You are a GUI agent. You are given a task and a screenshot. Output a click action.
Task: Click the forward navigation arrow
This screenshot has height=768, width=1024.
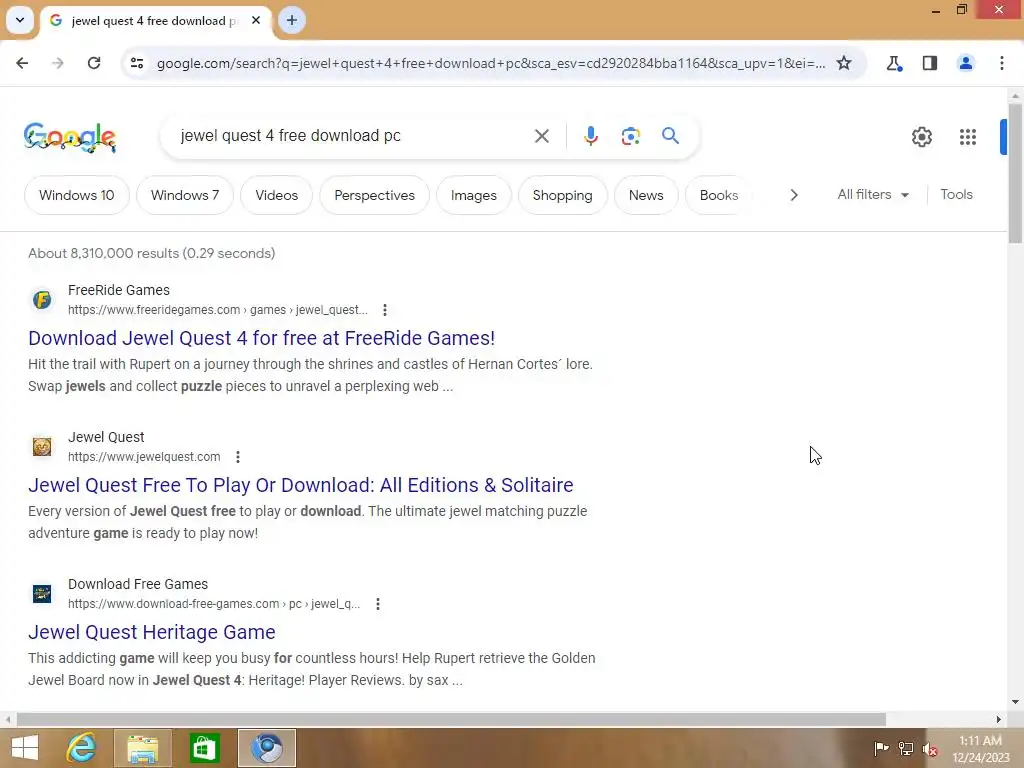pyautogui.click(x=58, y=63)
